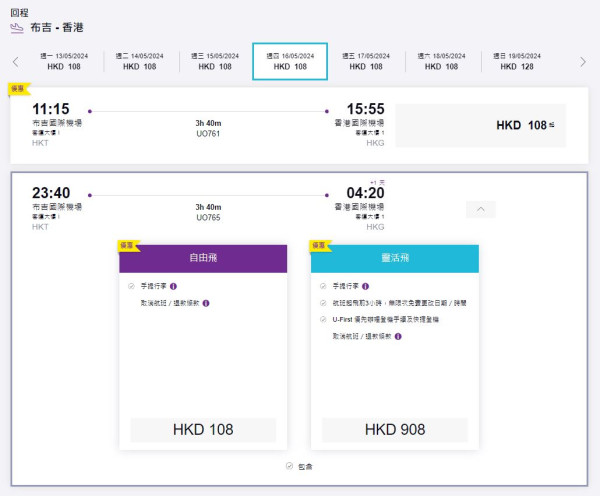
Task: Click info icon beside 取消航班 in 自由飛 card
Action: point(206,302)
